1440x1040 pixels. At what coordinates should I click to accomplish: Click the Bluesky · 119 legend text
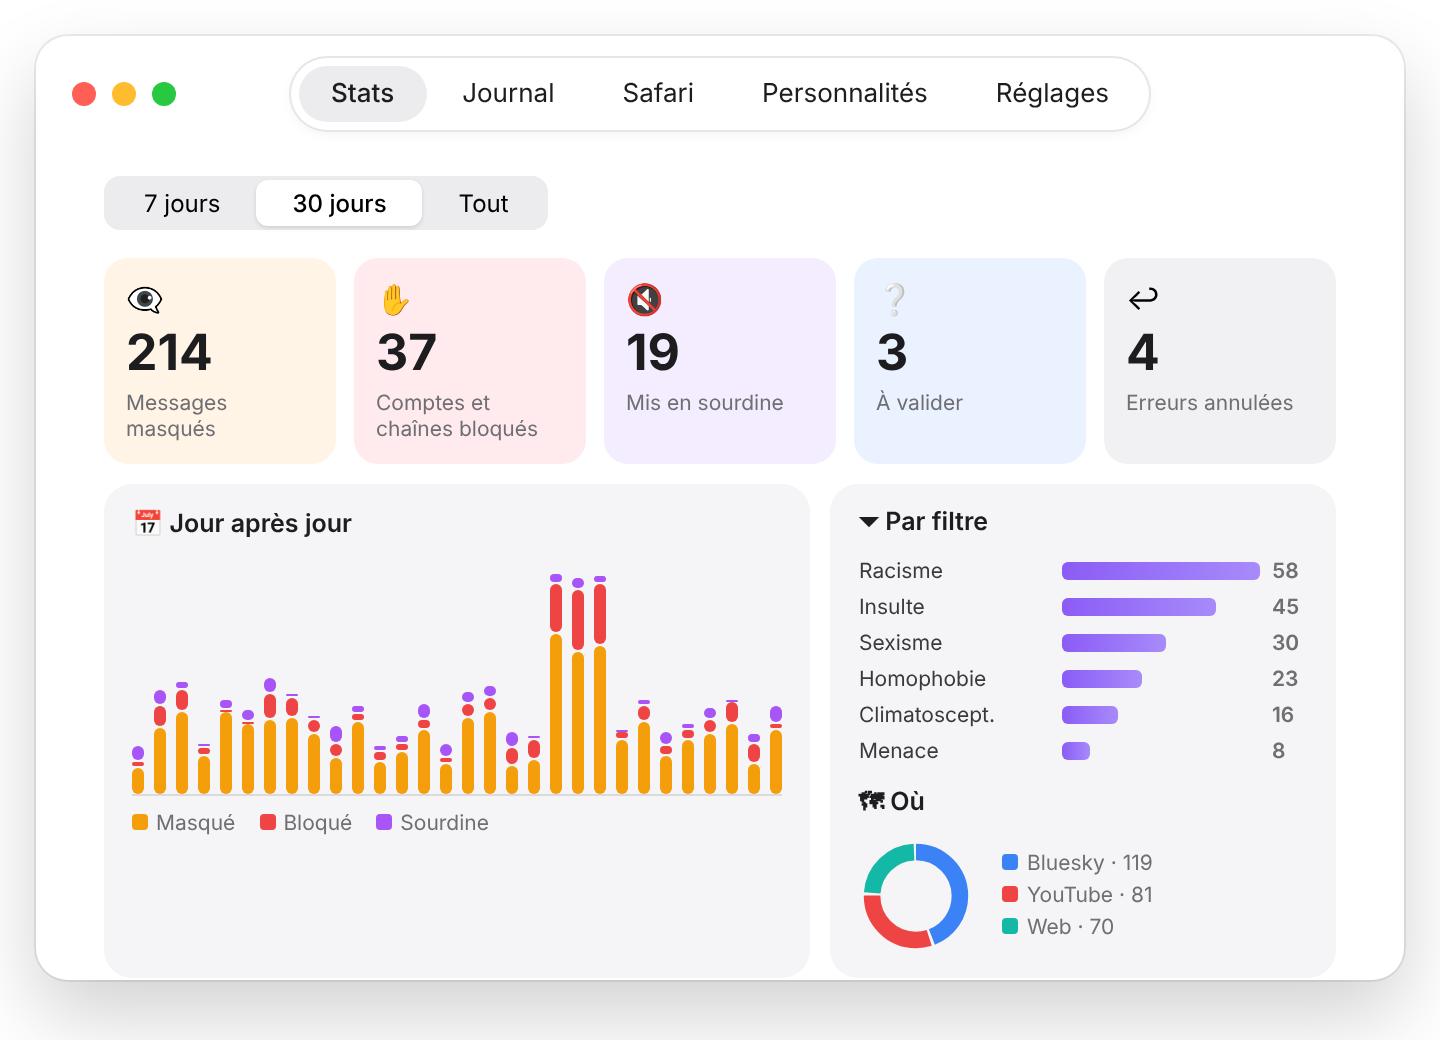pyautogui.click(x=1090, y=862)
